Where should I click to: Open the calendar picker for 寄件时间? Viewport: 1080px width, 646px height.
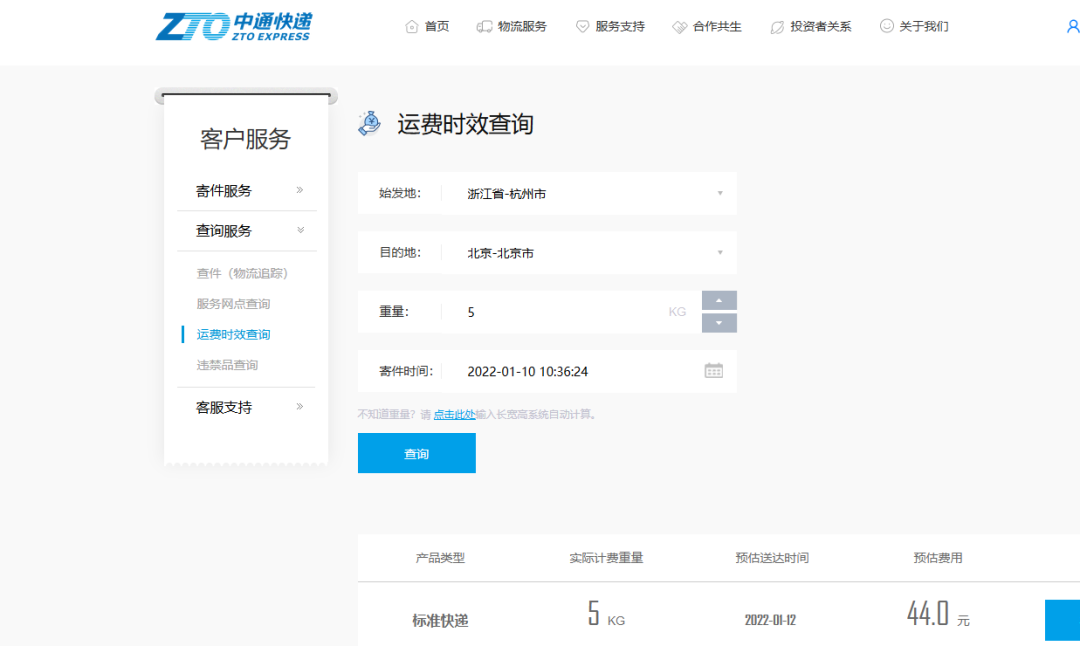714,370
